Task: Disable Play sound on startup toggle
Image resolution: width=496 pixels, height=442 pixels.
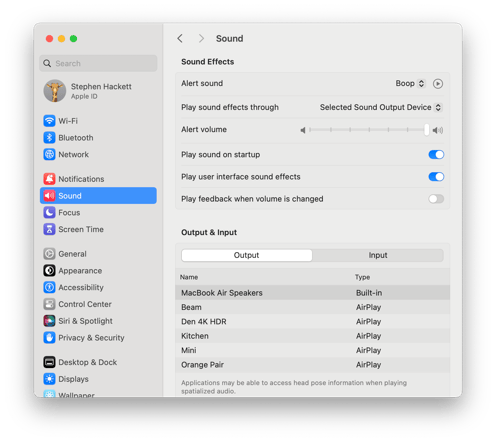Action: point(436,154)
